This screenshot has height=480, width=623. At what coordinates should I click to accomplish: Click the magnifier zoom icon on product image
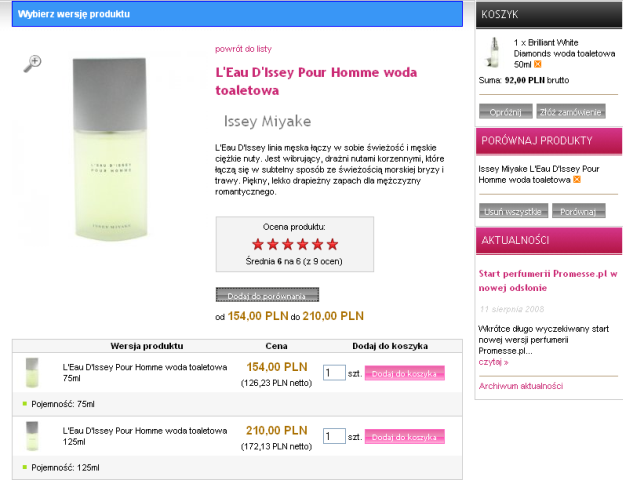click(x=33, y=63)
